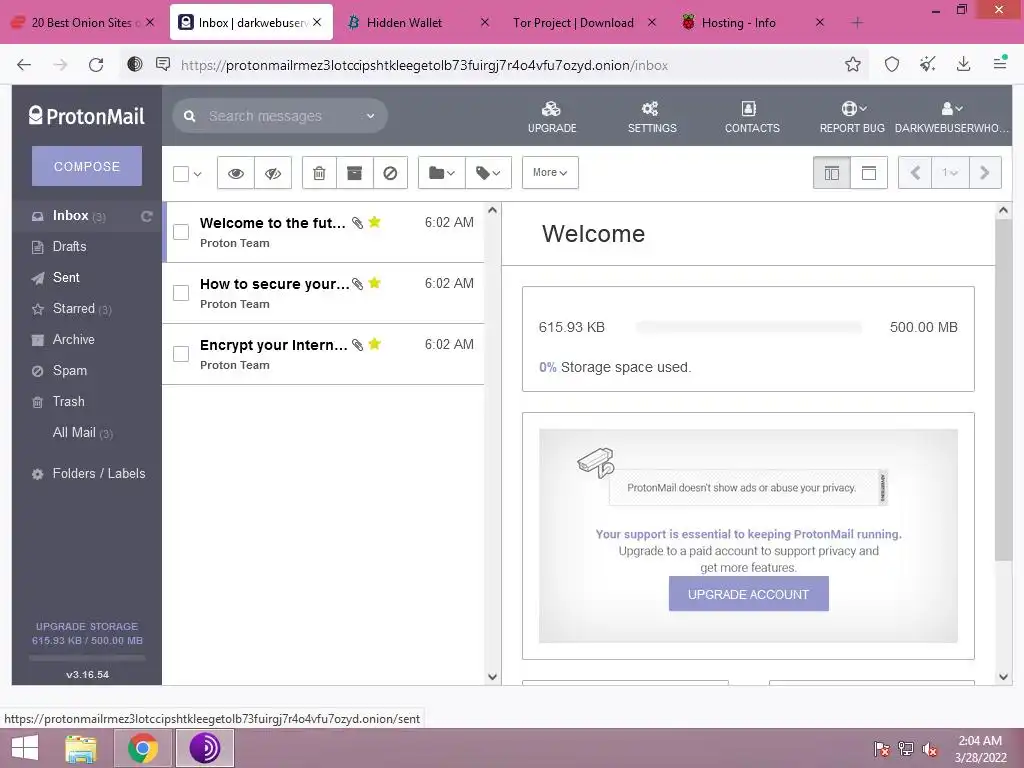Switch to 20 Best Onion Sites tab
This screenshot has height=768, width=1024.
[x=85, y=23]
